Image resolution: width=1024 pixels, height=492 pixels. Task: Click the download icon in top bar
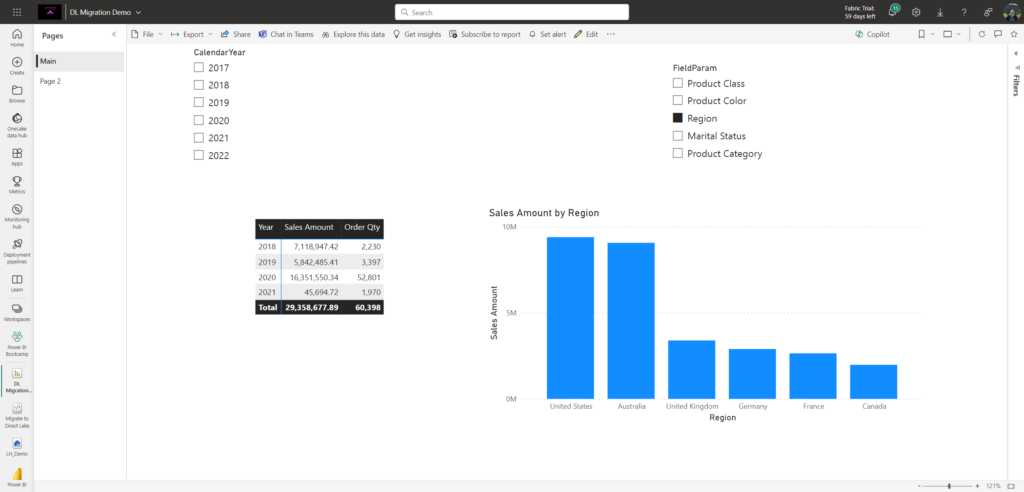(x=940, y=12)
